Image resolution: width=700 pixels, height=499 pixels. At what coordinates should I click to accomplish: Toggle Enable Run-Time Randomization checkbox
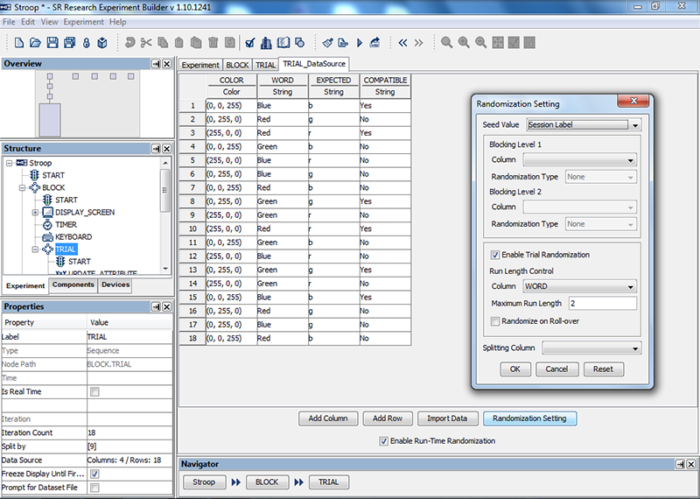[384, 441]
